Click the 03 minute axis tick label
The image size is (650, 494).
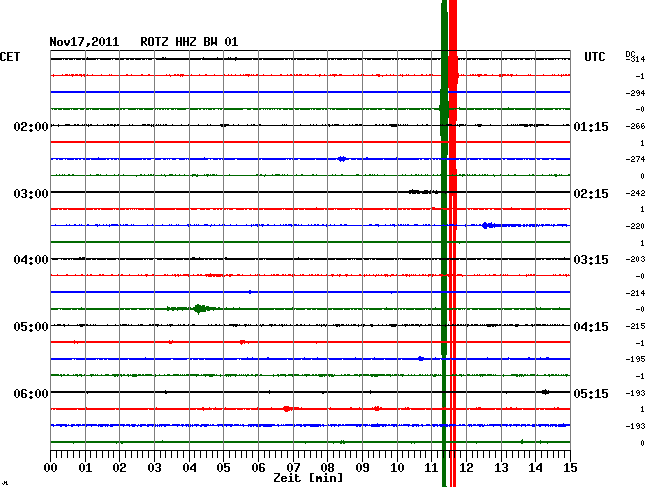tap(154, 468)
